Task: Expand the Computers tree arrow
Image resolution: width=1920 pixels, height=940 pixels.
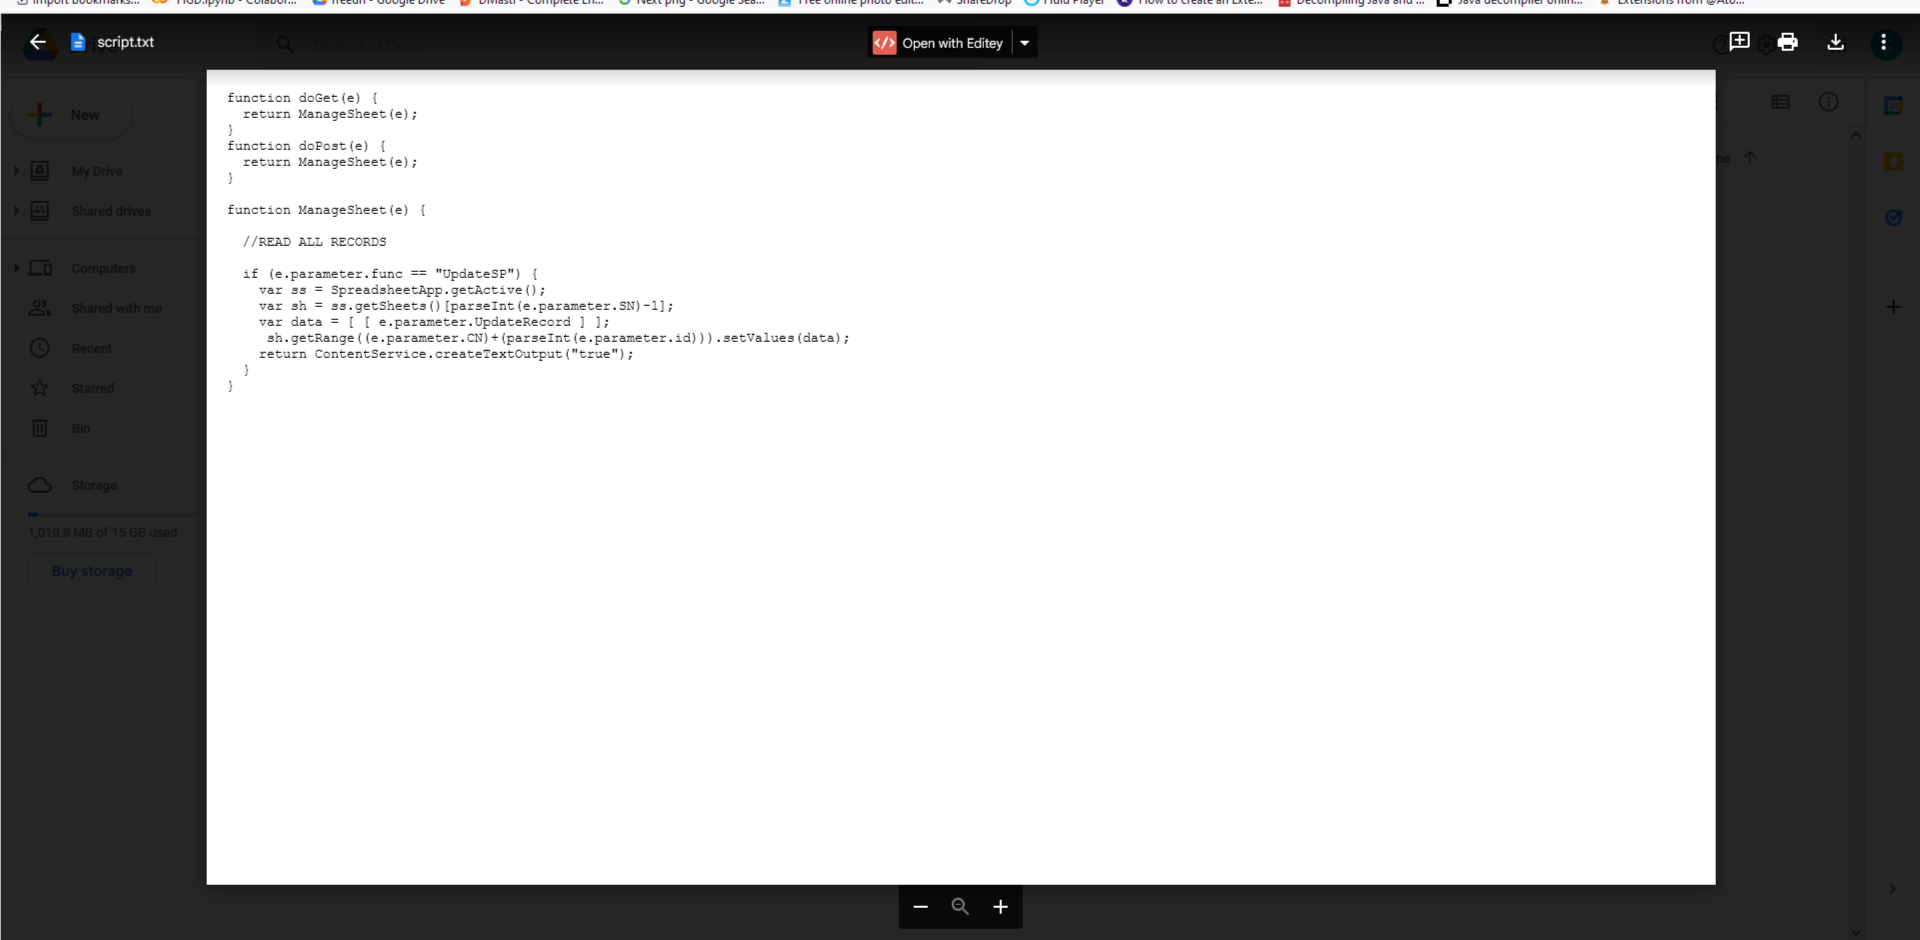Action: click(x=17, y=268)
